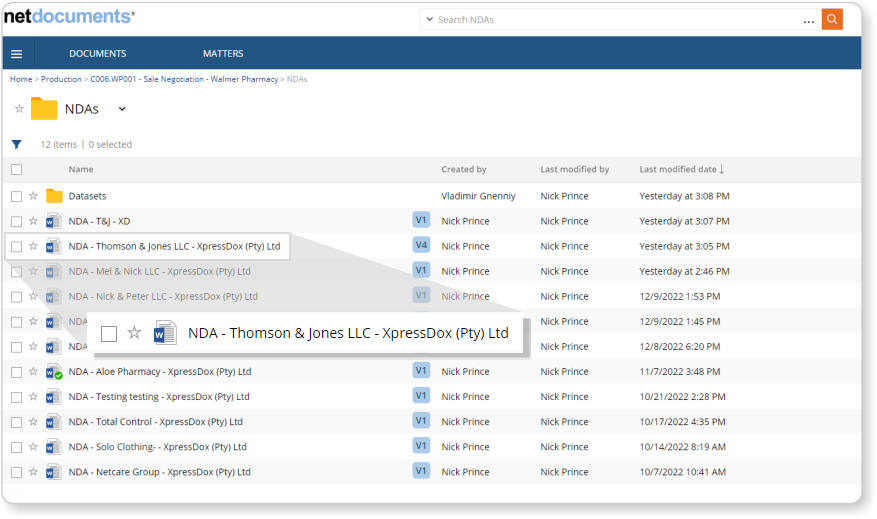
Task: Check the NDA - Thomson & Jones row checkbox in list
Action: point(17,247)
